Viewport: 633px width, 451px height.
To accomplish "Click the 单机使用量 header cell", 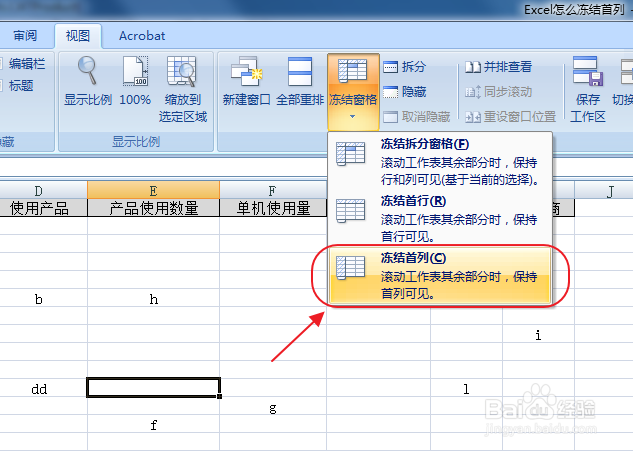I will 273,208.
